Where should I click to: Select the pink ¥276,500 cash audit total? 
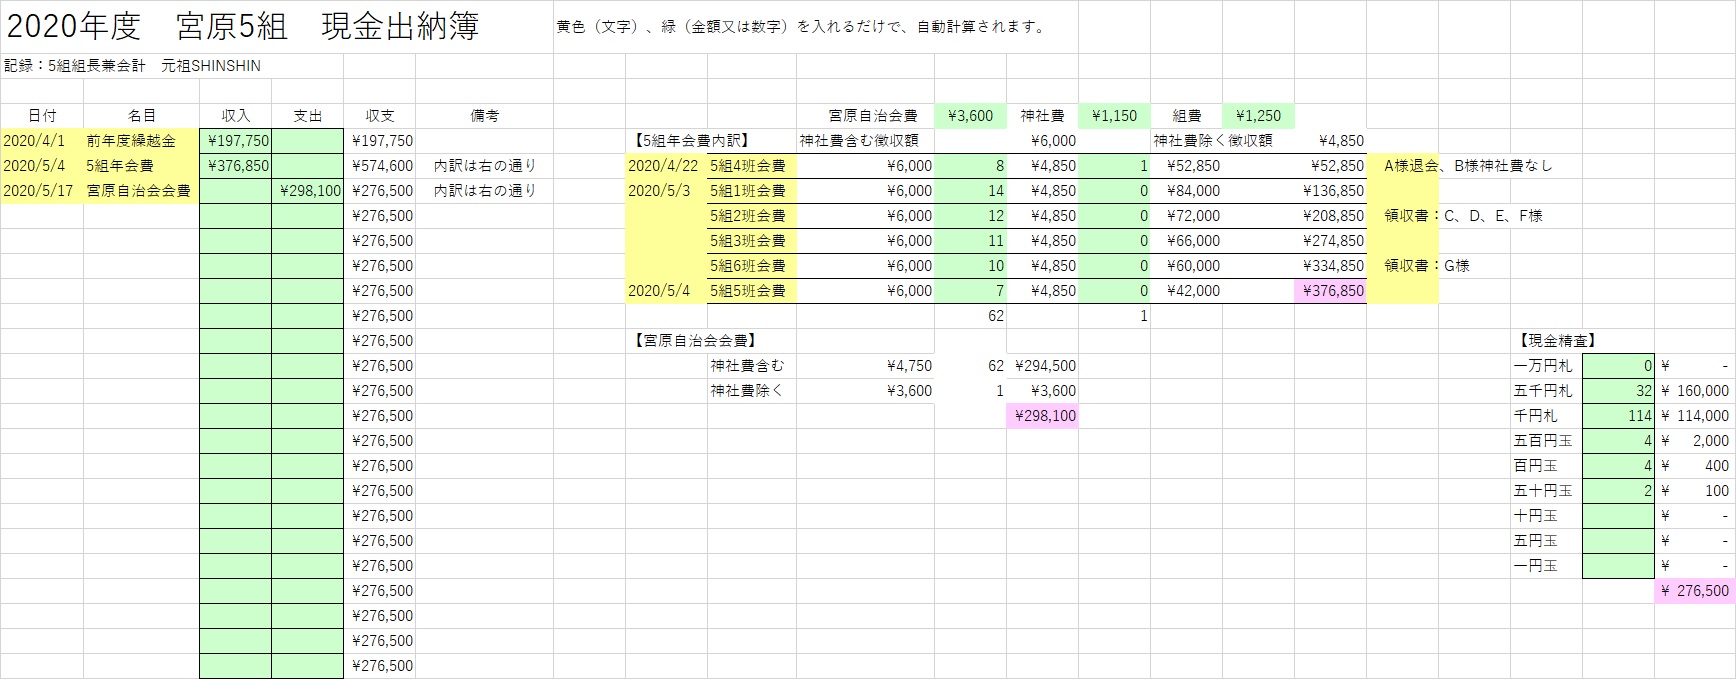[1694, 591]
